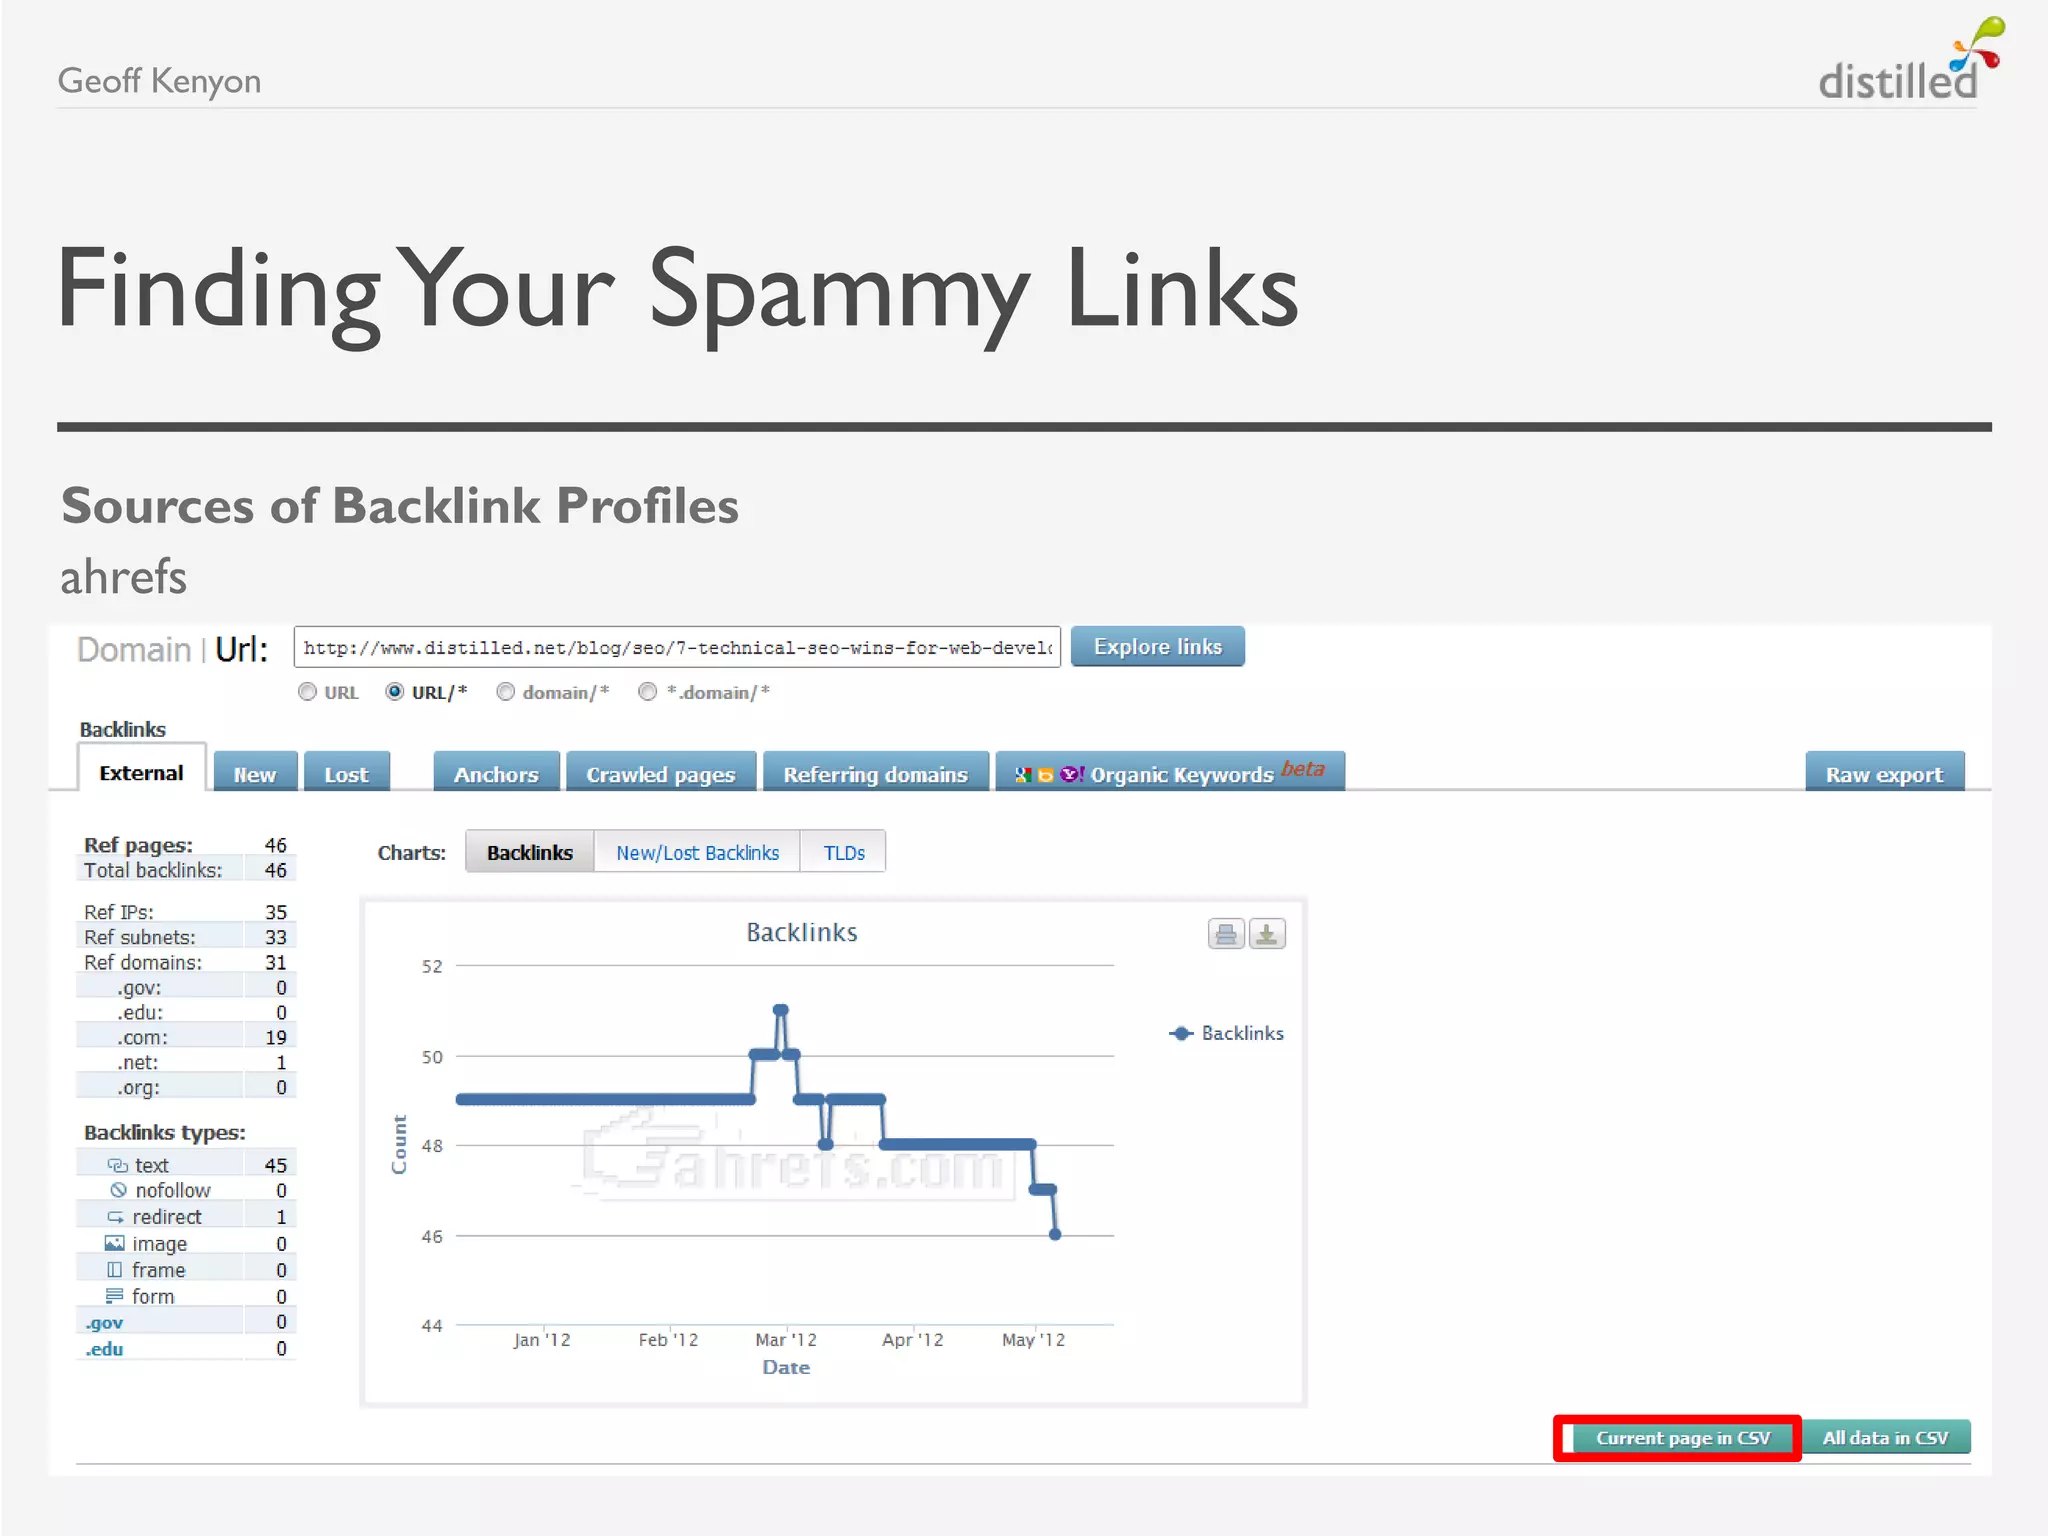Click the image backlink type icon
2048x1536 pixels.
click(x=115, y=1243)
